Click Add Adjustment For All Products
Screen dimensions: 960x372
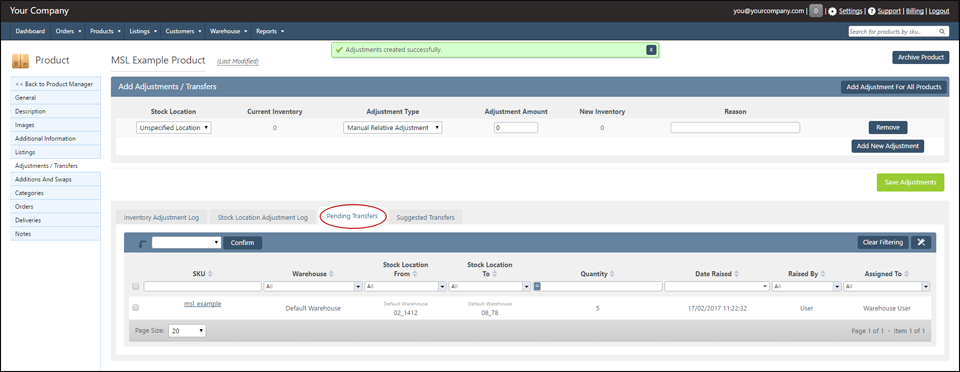click(x=894, y=87)
